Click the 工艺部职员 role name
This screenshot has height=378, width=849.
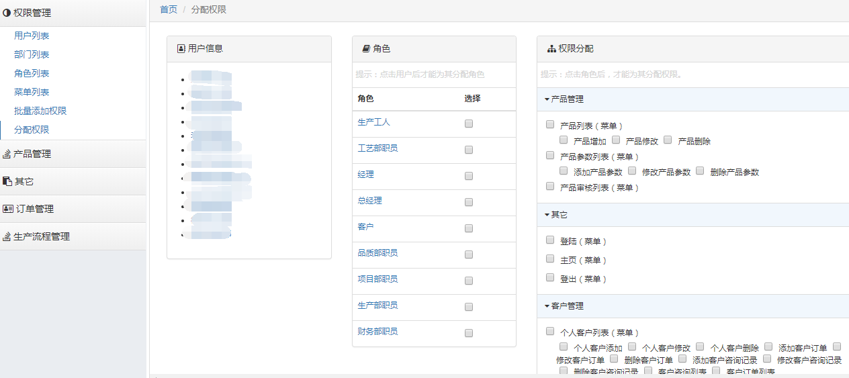[x=378, y=148]
